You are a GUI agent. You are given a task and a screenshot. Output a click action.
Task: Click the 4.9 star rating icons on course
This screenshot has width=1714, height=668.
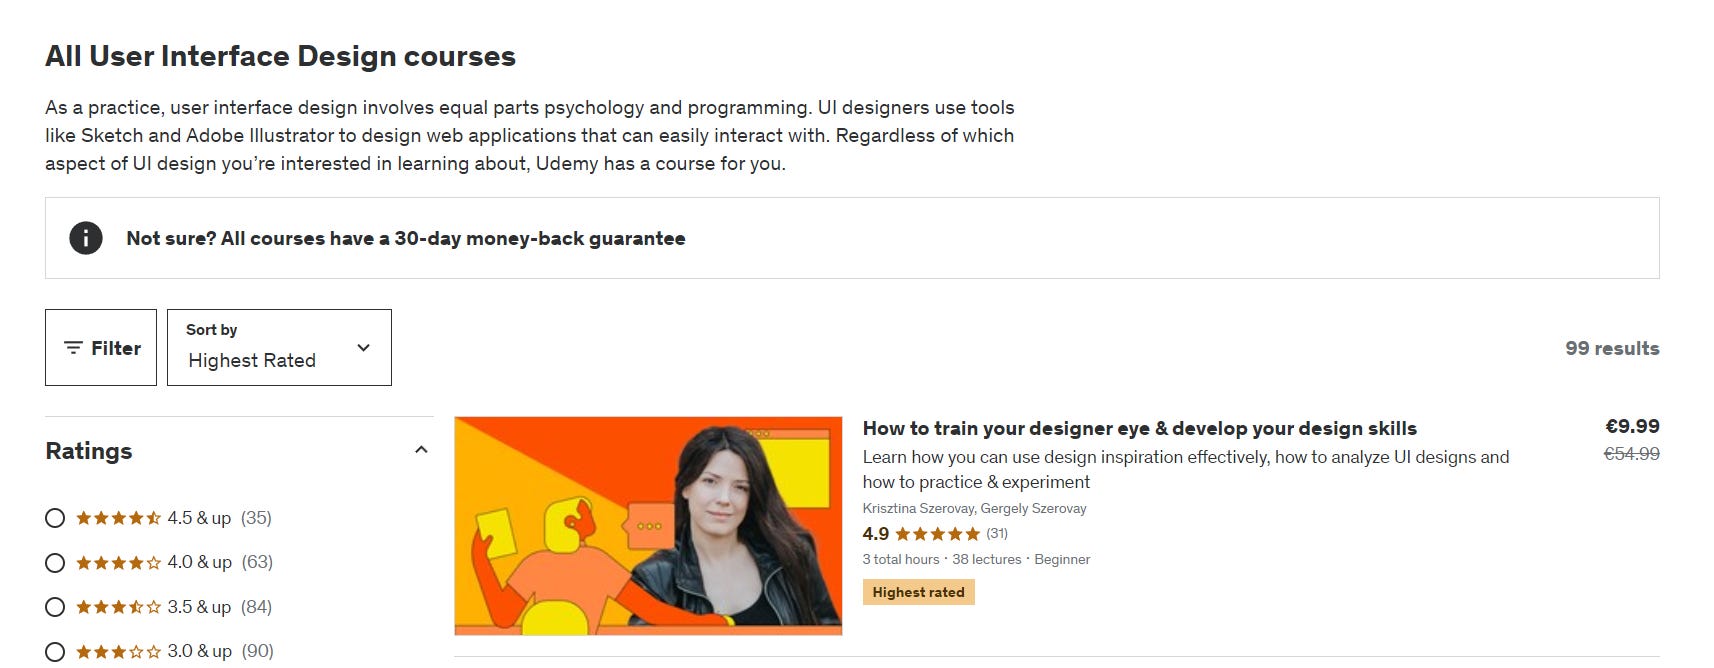pyautogui.click(x=937, y=534)
